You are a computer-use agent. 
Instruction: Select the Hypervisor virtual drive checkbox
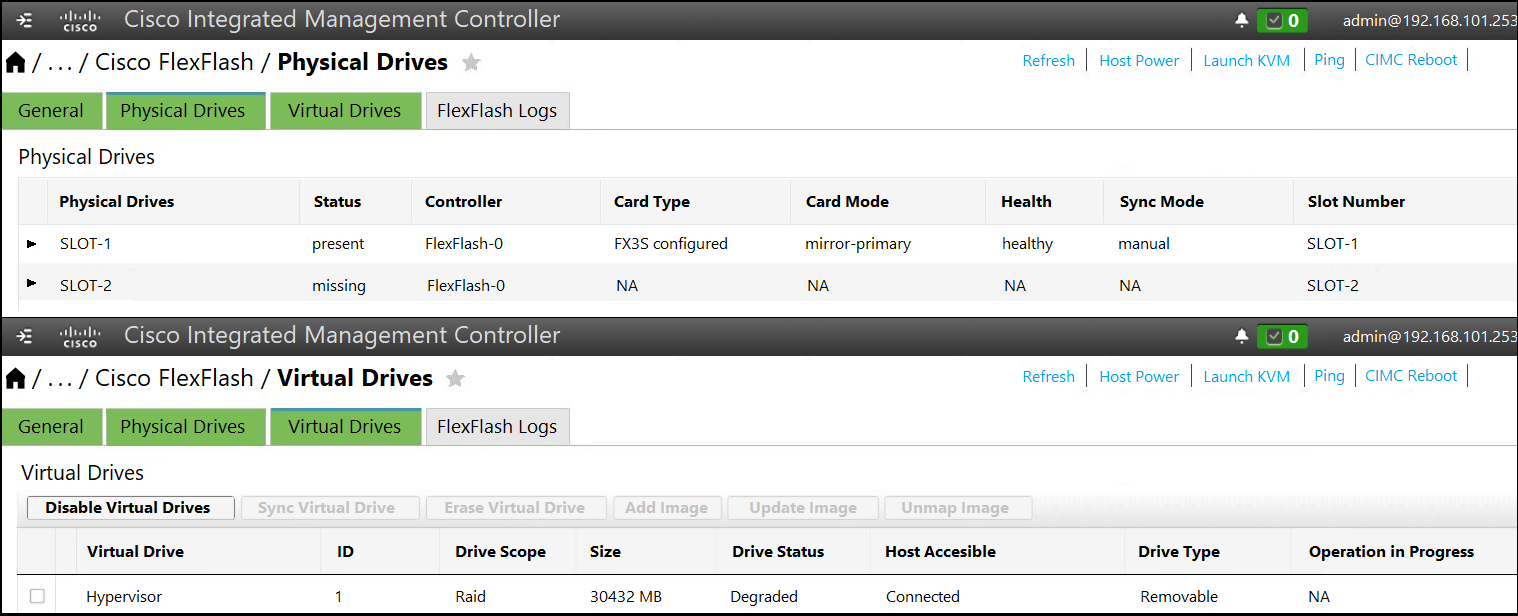tap(37, 596)
